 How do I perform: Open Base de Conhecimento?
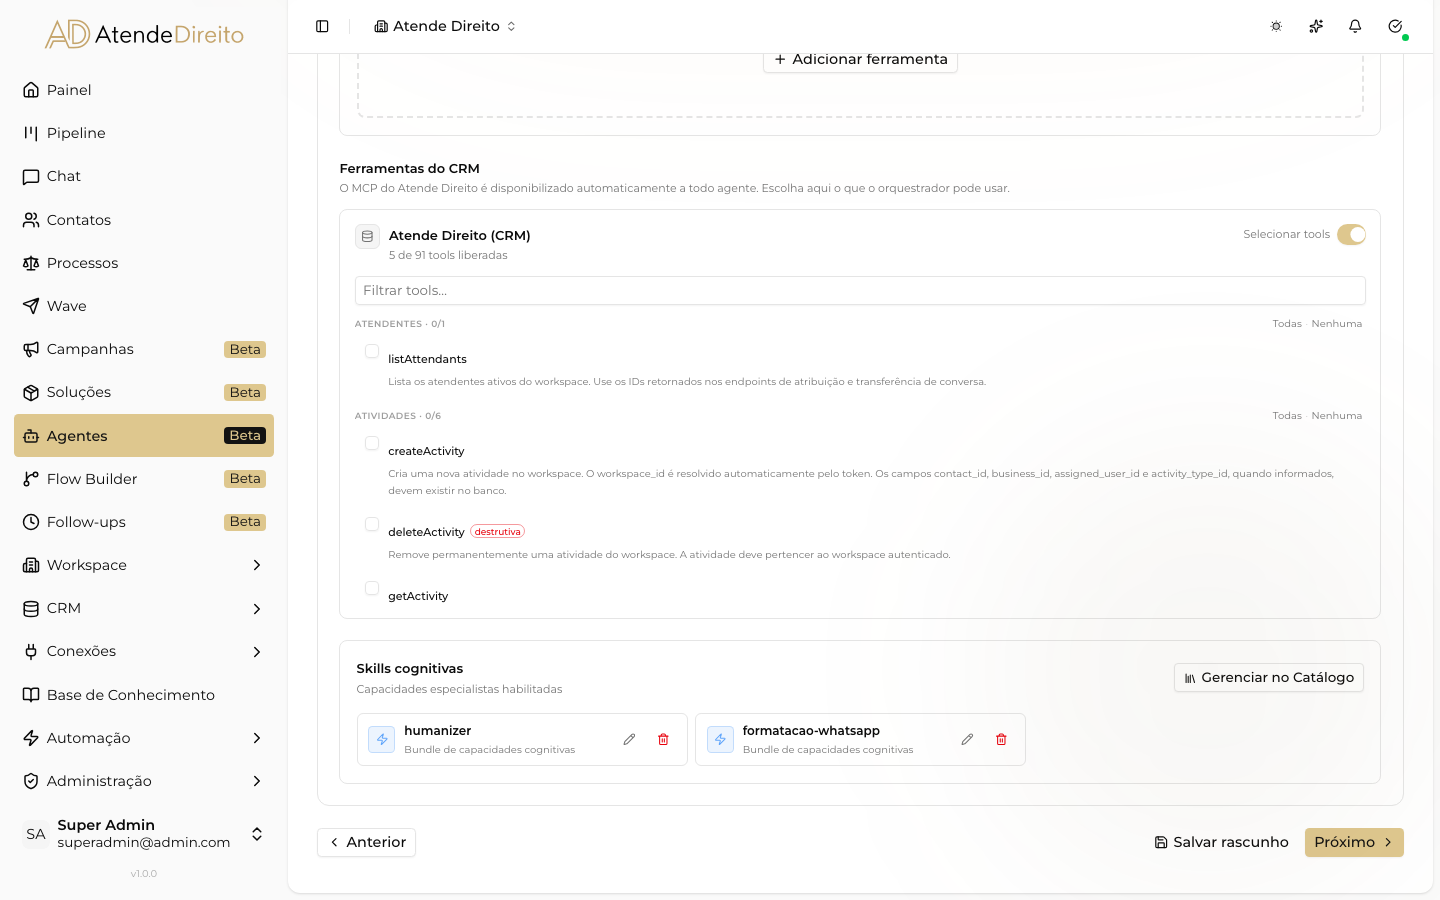[144, 695]
